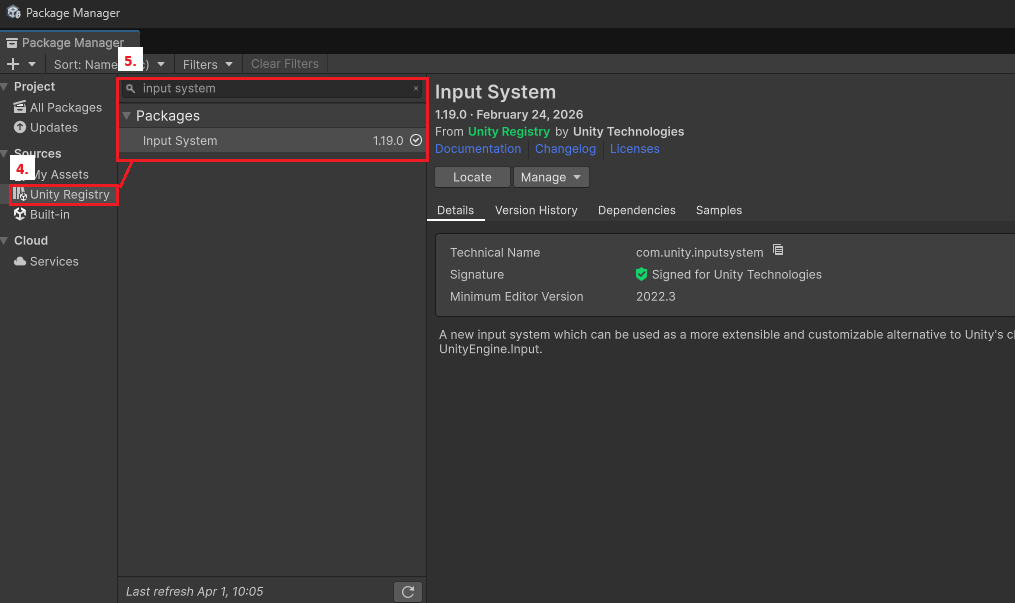
Task: Click the Unity Registry green link
Action: tap(509, 131)
